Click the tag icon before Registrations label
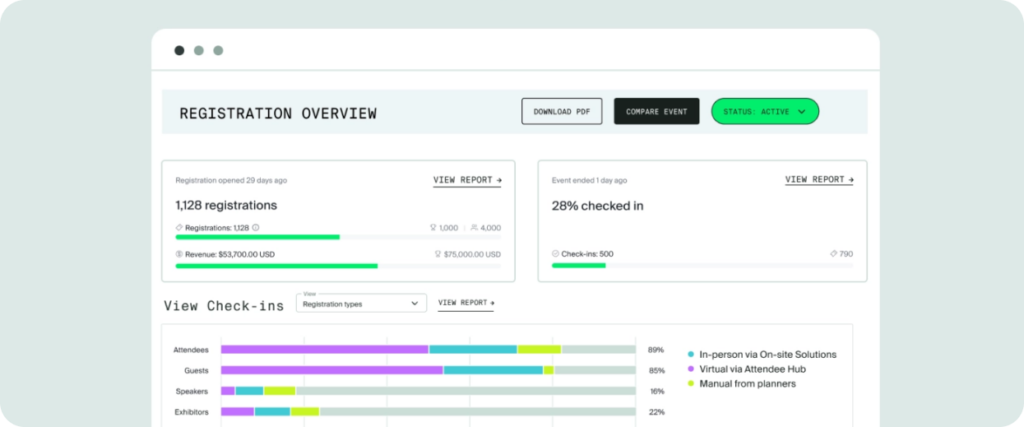1024x427 pixels. (179, 228)
